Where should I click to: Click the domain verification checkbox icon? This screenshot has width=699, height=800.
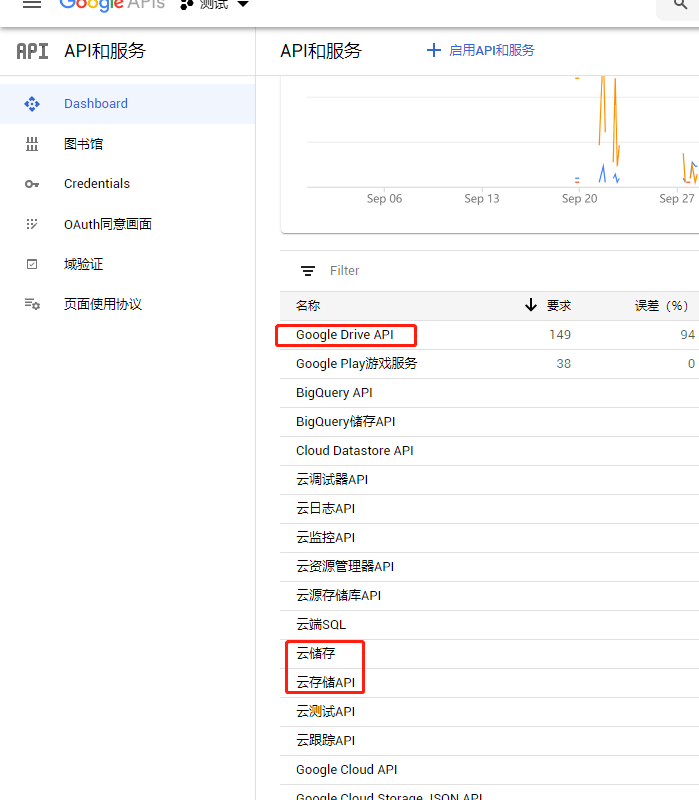click(x=32, y=264)
